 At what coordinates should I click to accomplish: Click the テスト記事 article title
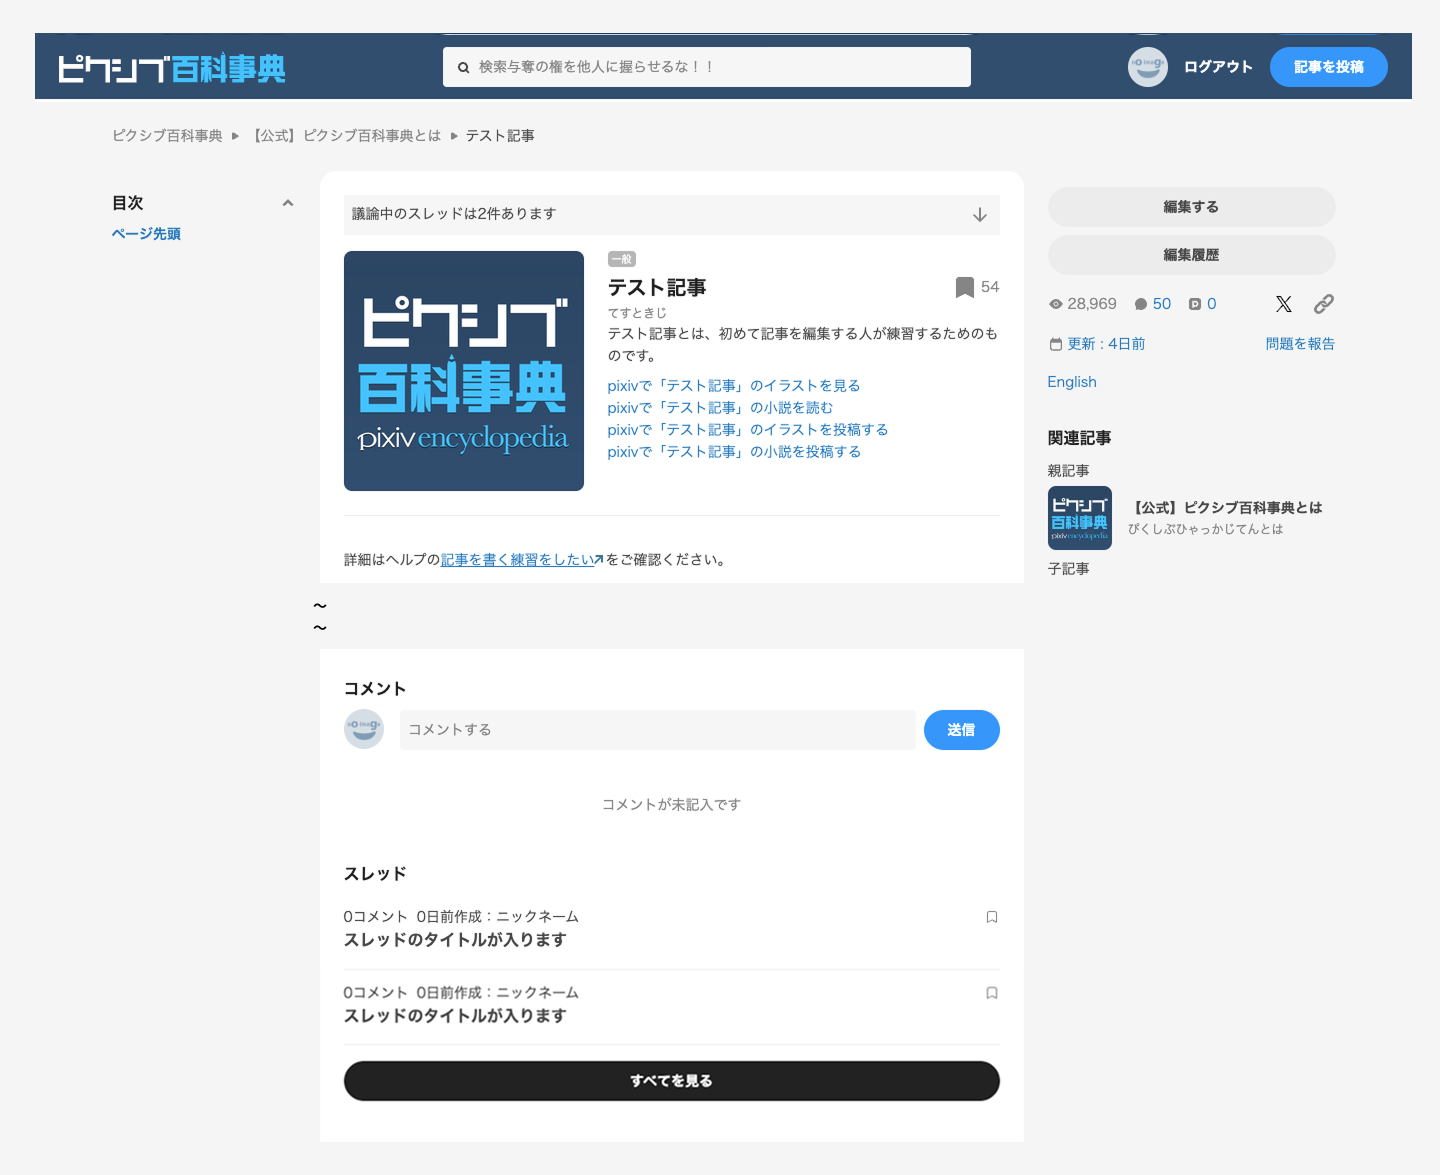pyautogui.click(x=657, y=288)
